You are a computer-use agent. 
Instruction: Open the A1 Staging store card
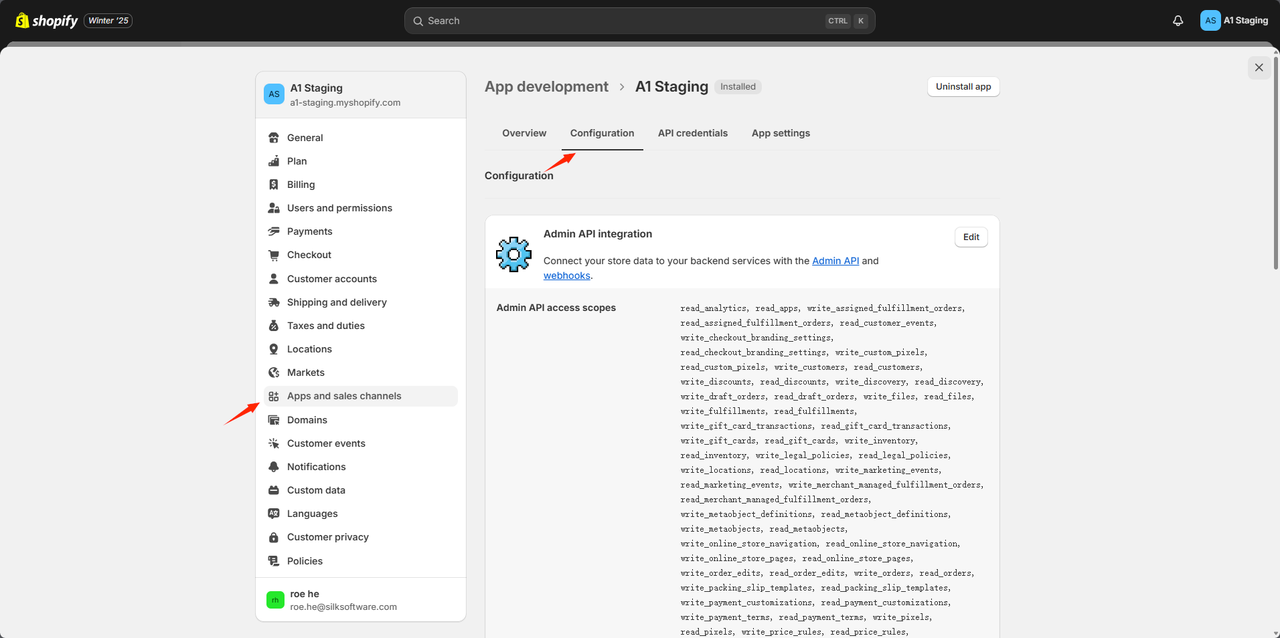pyautogui.click(x=361, y=95)
